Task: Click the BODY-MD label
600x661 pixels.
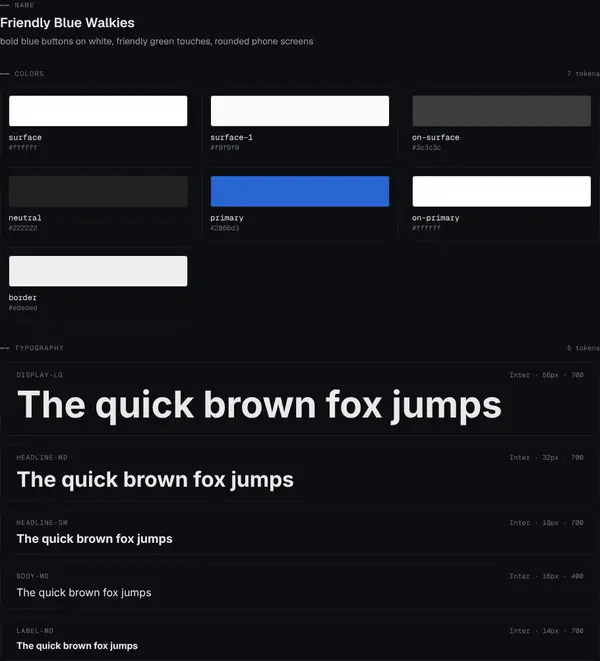Action: (x=32, y=576)
